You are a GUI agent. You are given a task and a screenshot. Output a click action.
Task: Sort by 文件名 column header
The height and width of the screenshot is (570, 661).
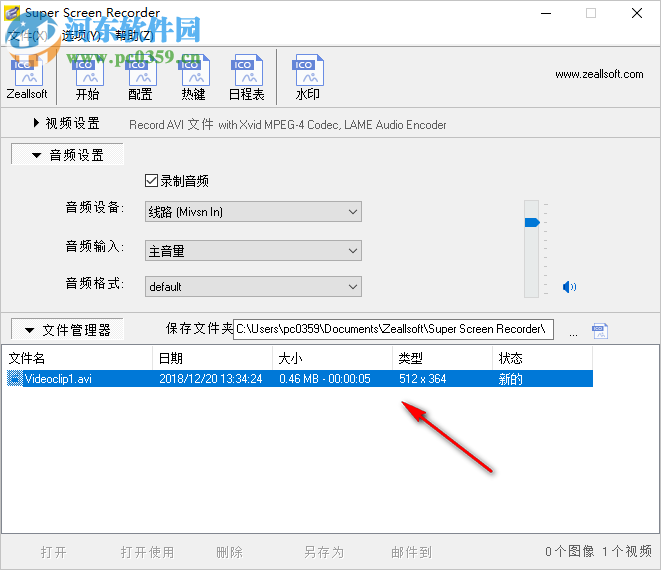(78, 358)
